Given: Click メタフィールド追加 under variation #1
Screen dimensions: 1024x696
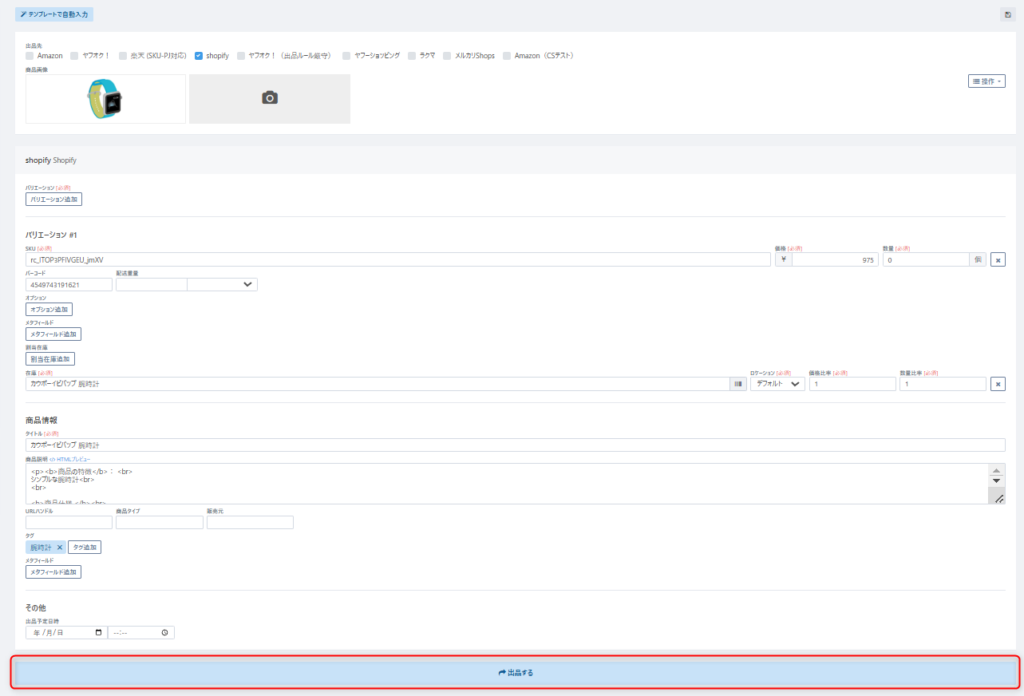Looking at the screenshot, I should pyautogui.click(x=54, y=334).
